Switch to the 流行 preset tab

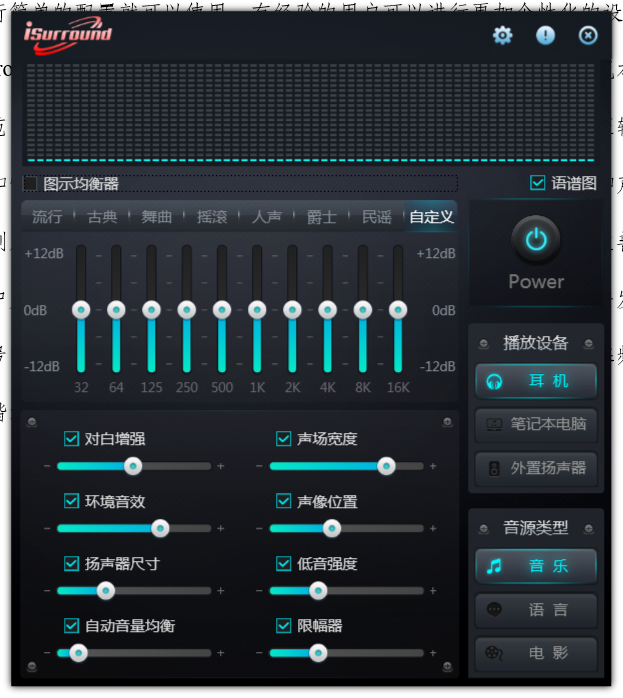(x=47, y=217)
